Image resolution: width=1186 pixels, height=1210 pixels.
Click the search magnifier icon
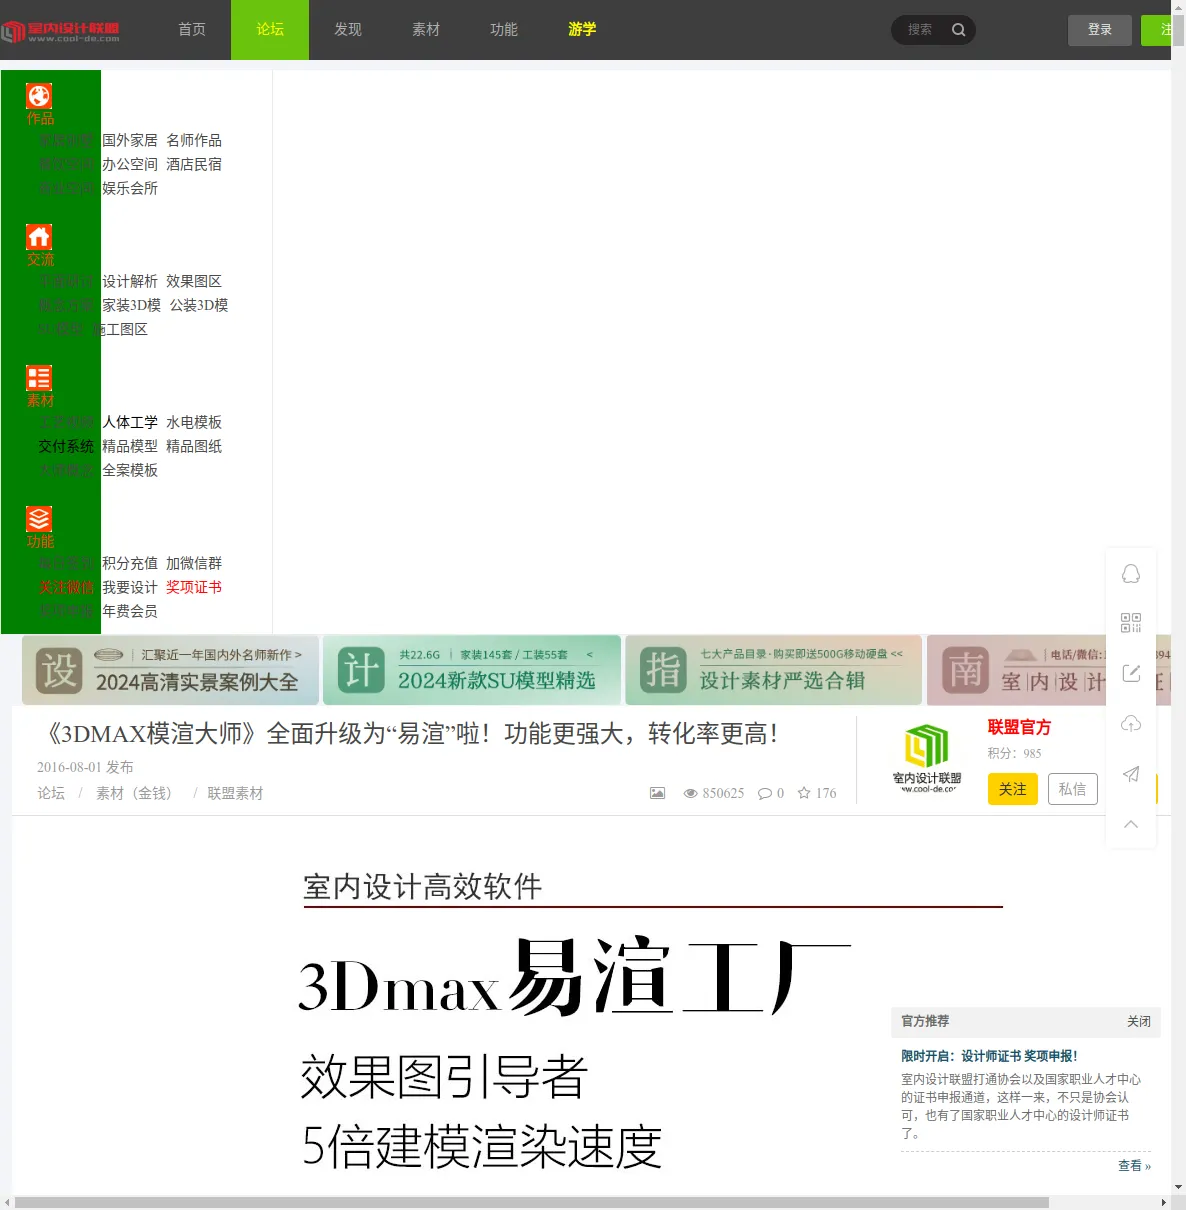(x=958, y=30)
